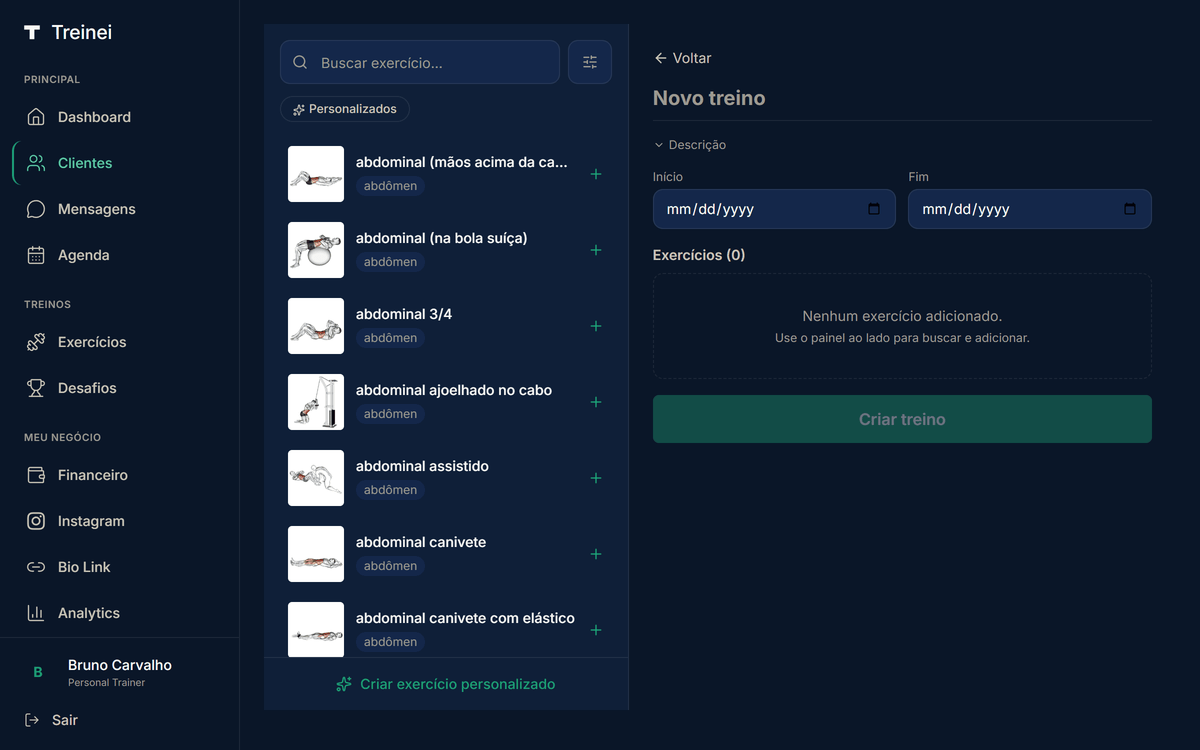Viewport: 1200px width, 750px height.
Task: Click abdômen tag under abdominal 3/4
Action: [x=390, y=338]
